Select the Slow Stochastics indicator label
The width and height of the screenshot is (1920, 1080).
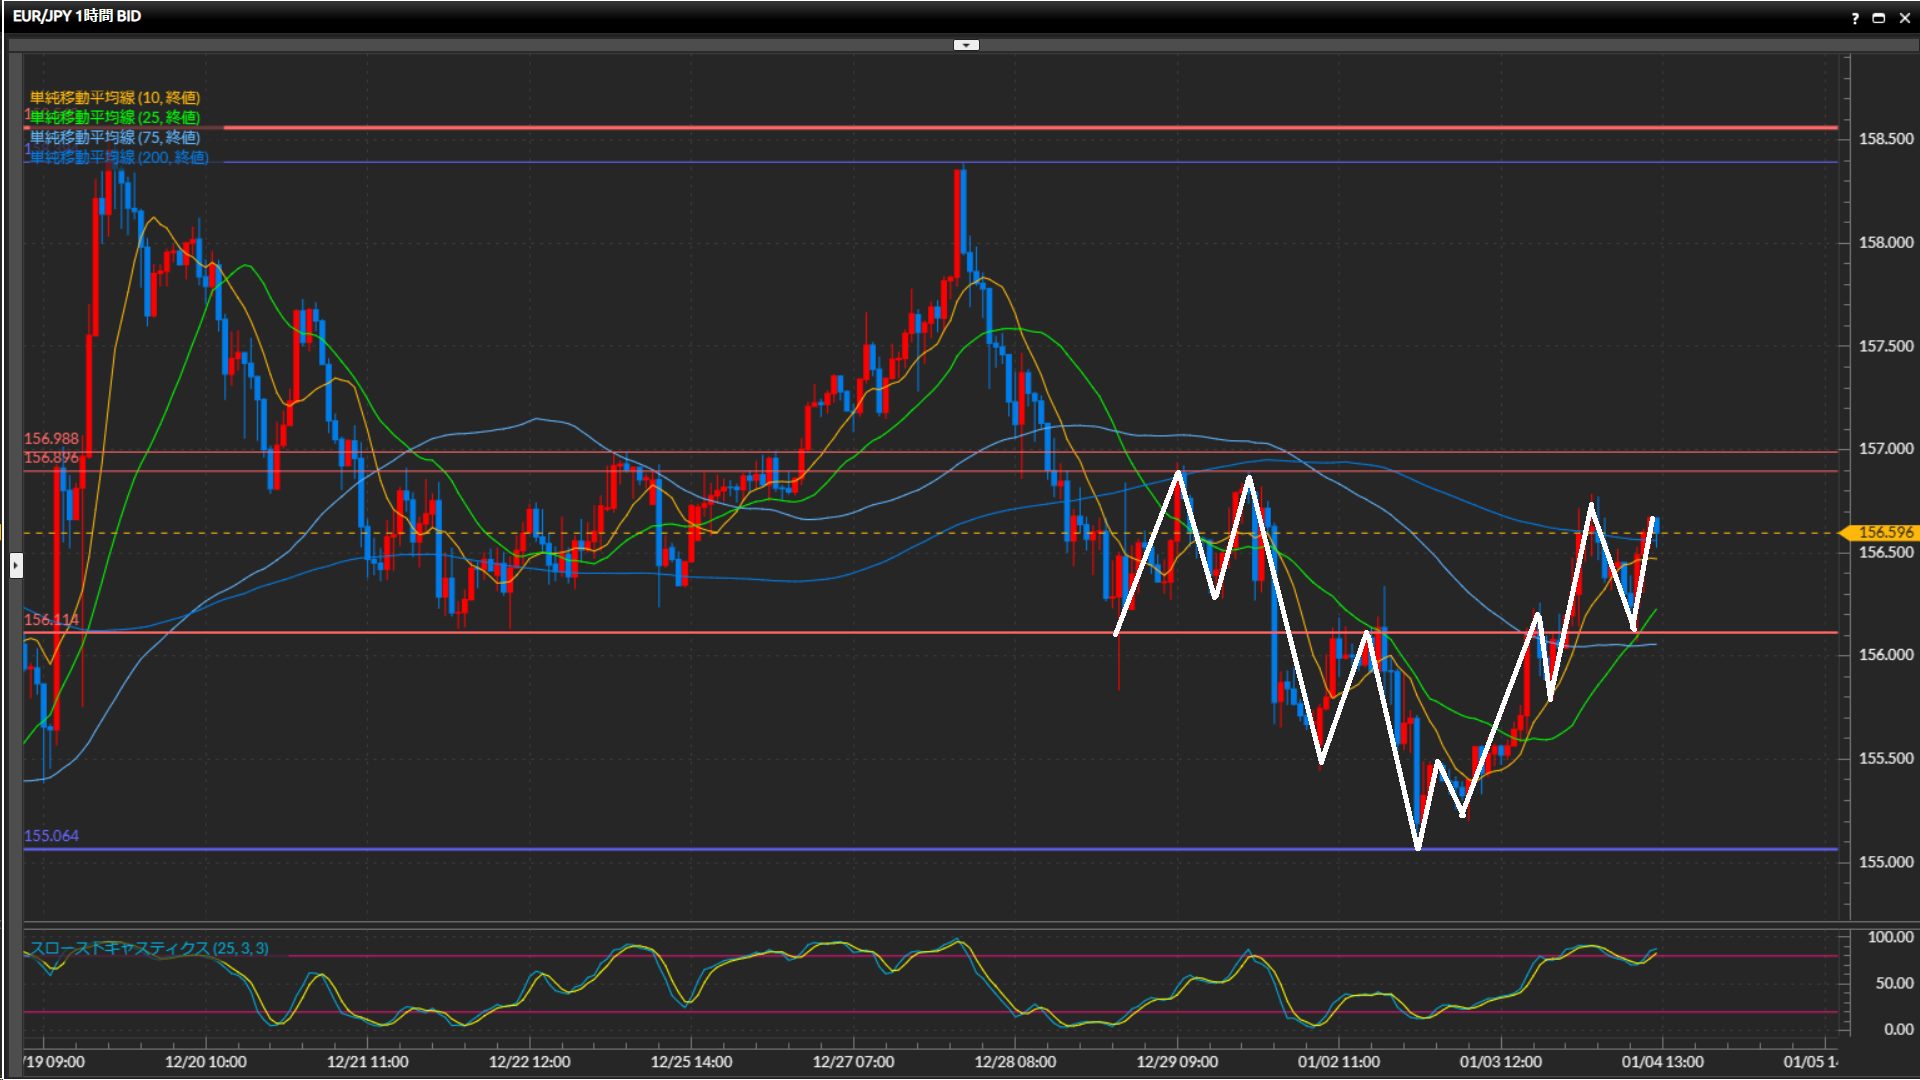point(149,948)
